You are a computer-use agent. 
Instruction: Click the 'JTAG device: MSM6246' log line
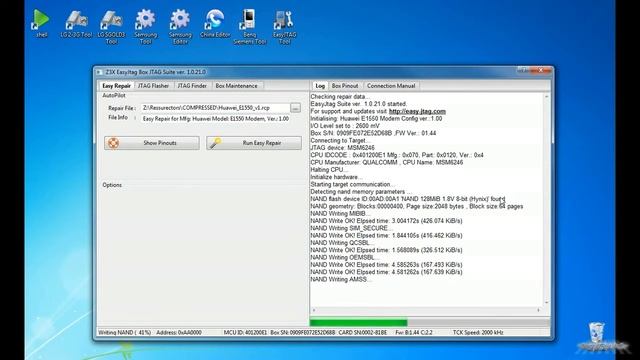[342, 148]
